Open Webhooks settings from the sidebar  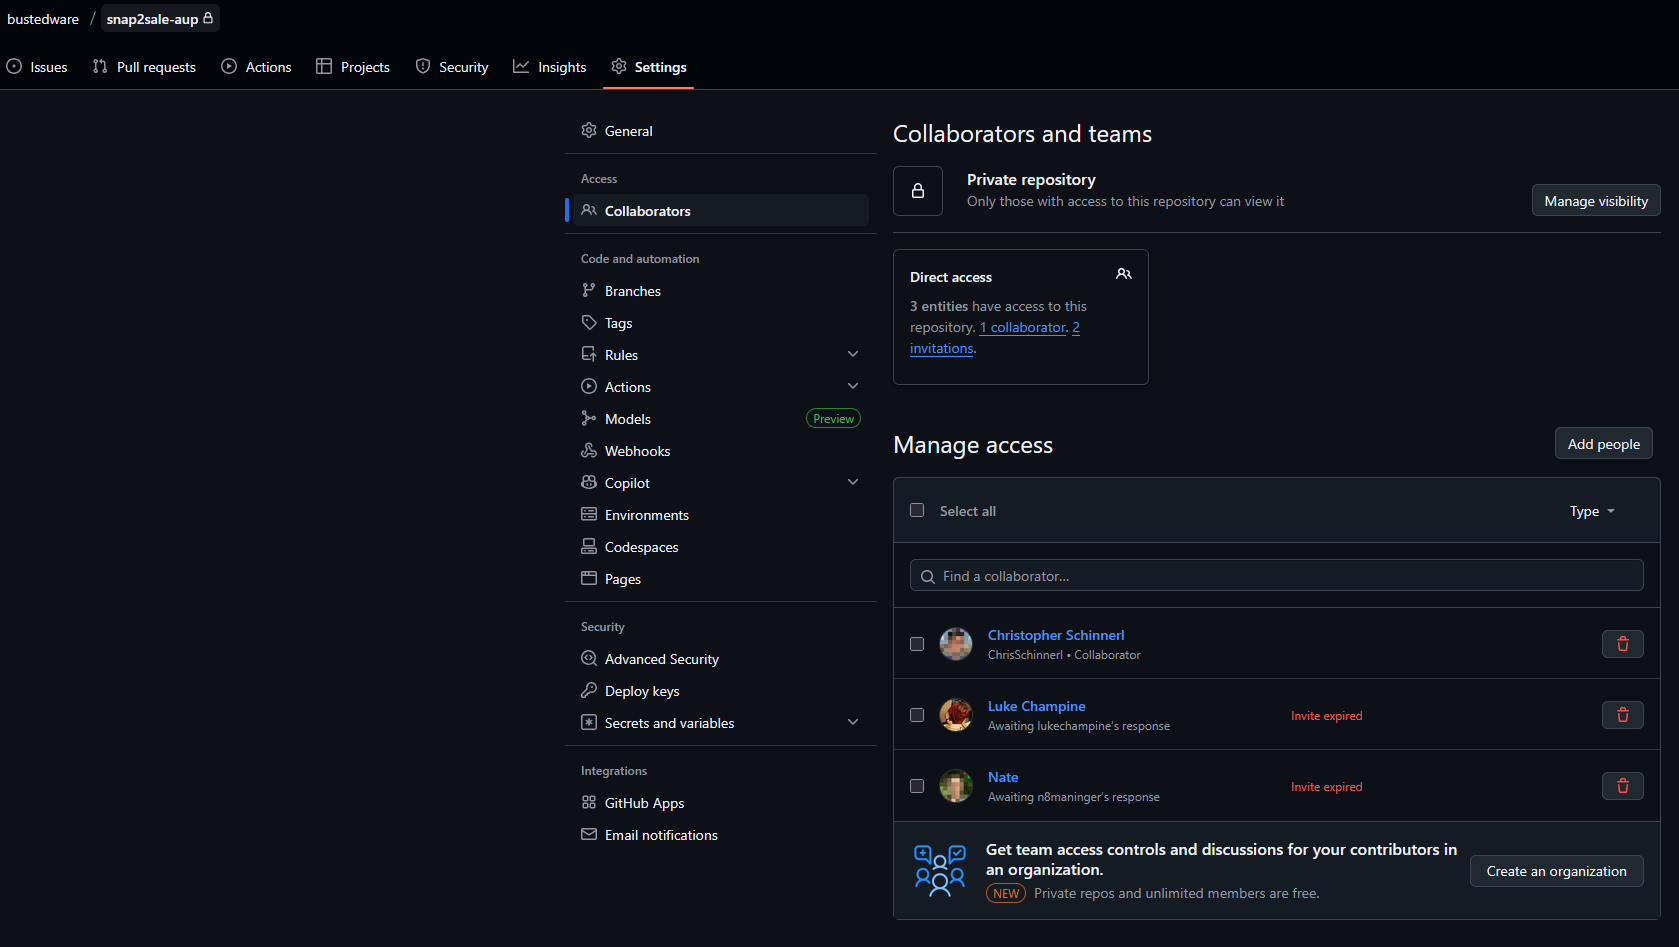tap(637, 451)
